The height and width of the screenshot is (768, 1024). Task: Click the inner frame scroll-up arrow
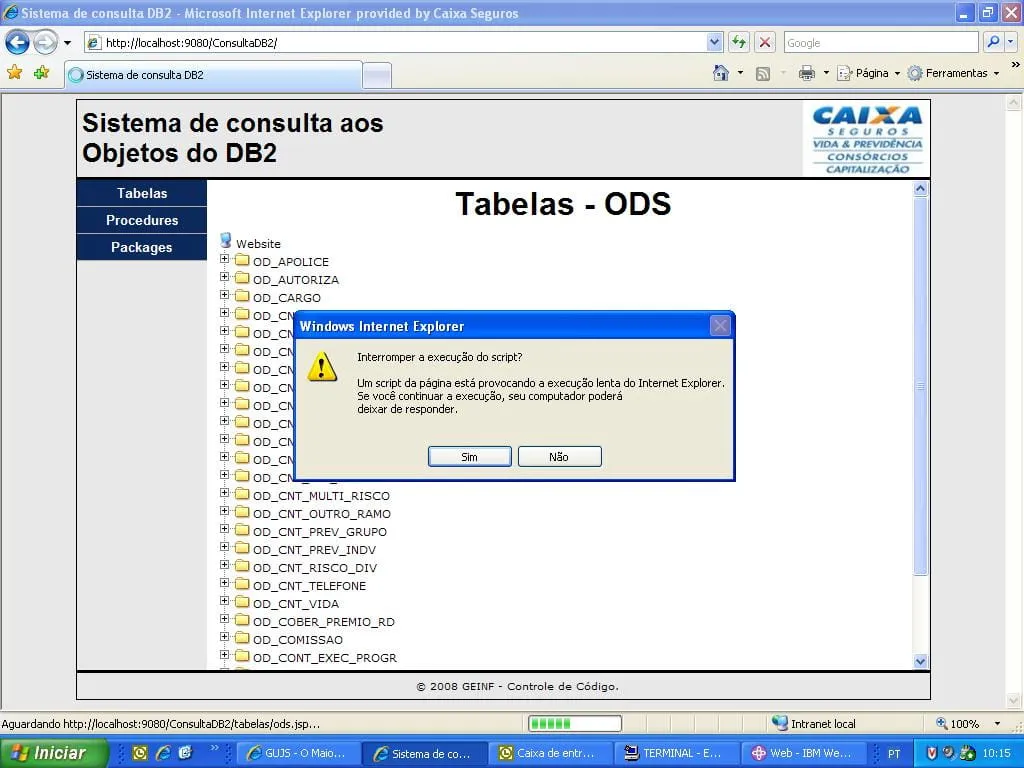pos(920,189)
